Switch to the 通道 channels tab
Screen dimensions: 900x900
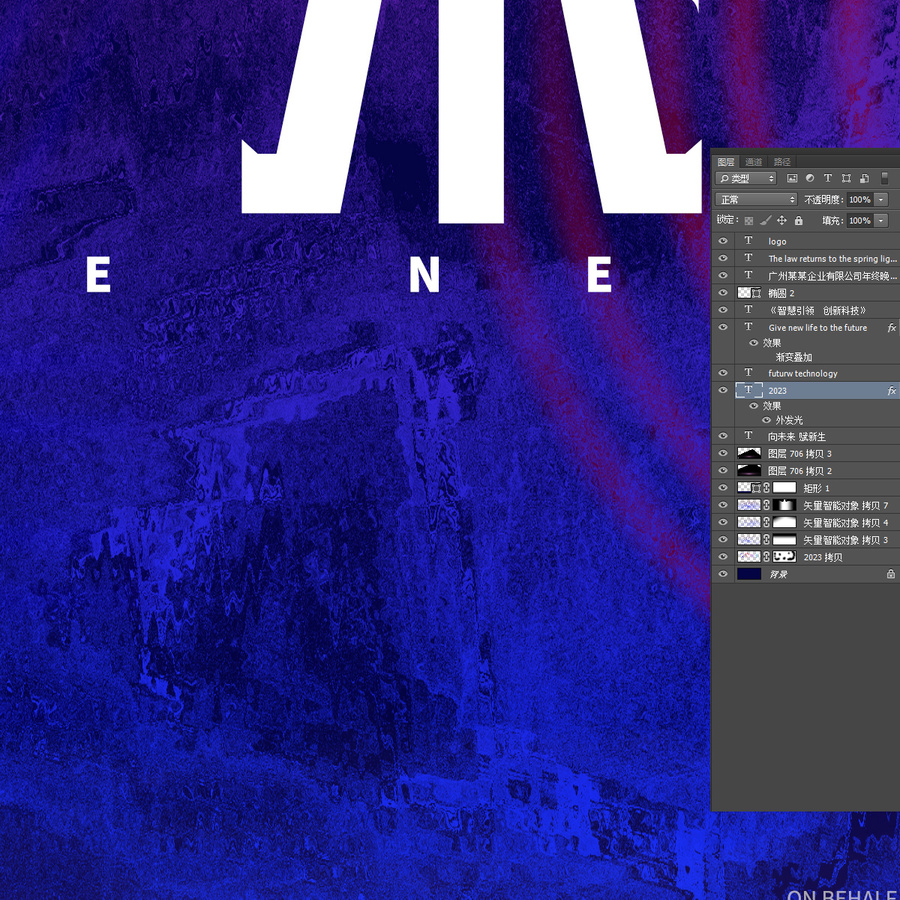coord(753,162)
